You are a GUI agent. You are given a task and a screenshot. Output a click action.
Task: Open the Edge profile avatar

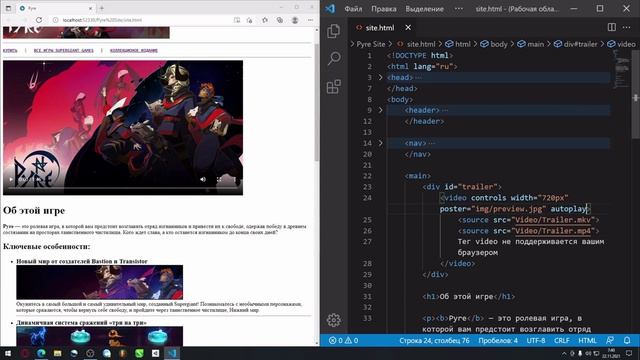[x=295, y=20]
